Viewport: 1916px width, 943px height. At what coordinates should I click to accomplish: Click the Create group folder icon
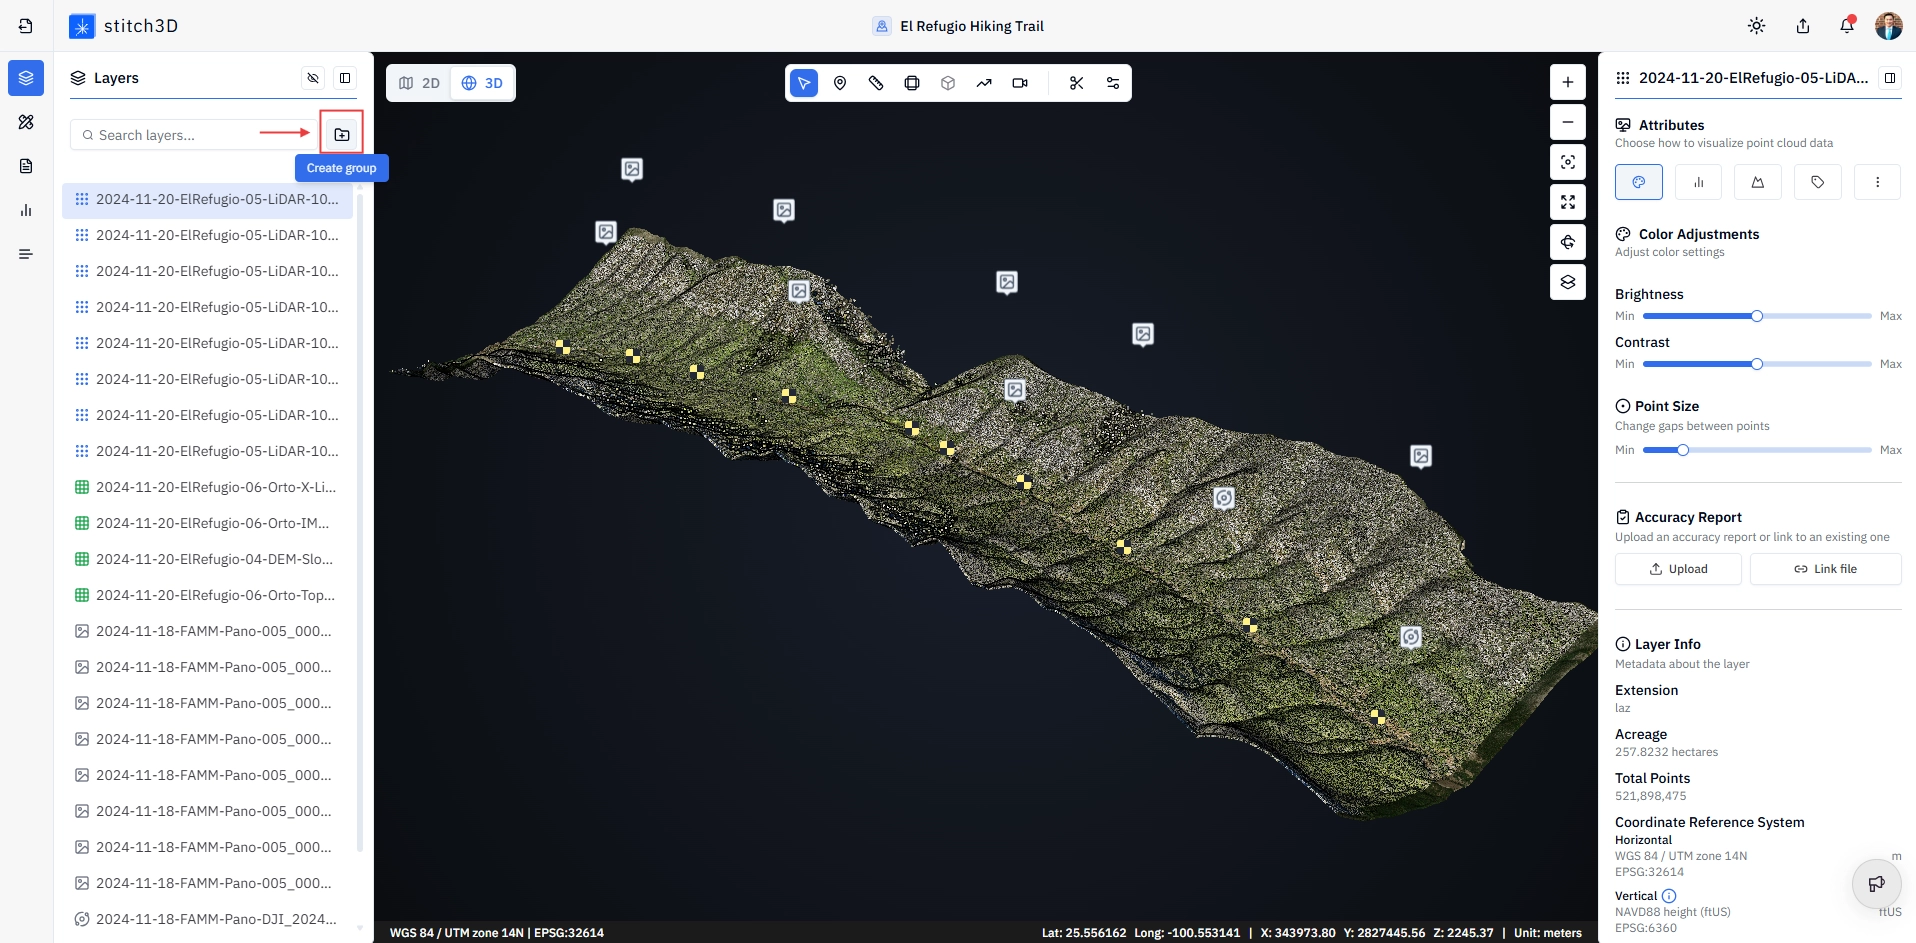pos(342,134)
